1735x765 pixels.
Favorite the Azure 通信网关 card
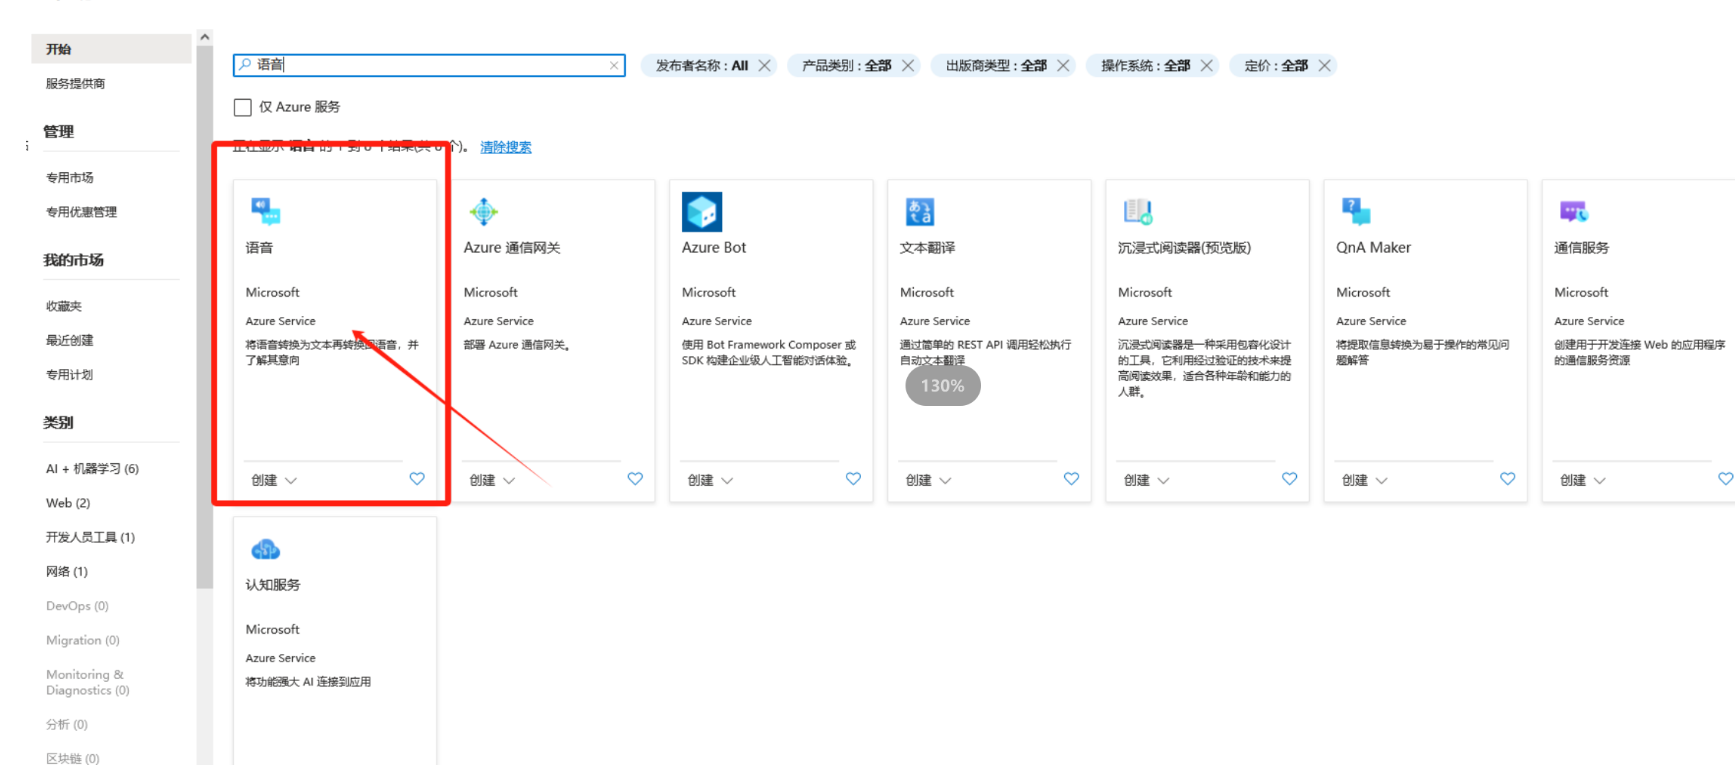[635, 479]
